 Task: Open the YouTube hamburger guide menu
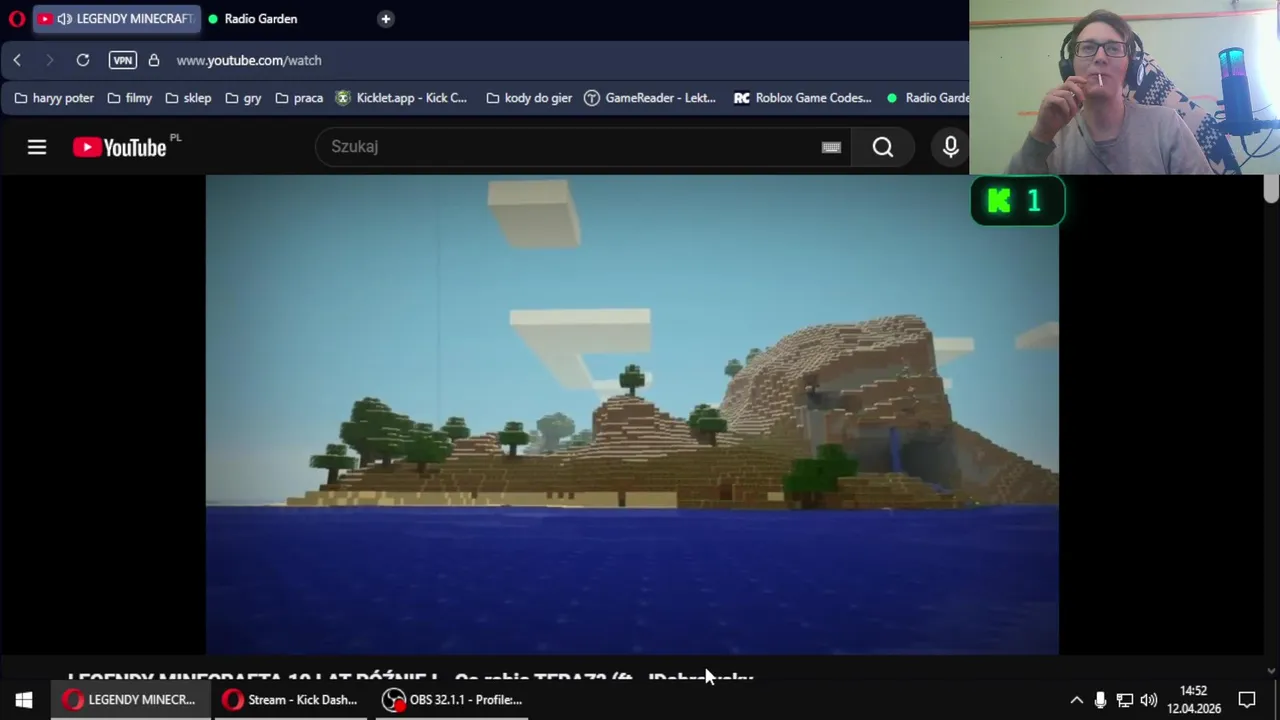37,147
